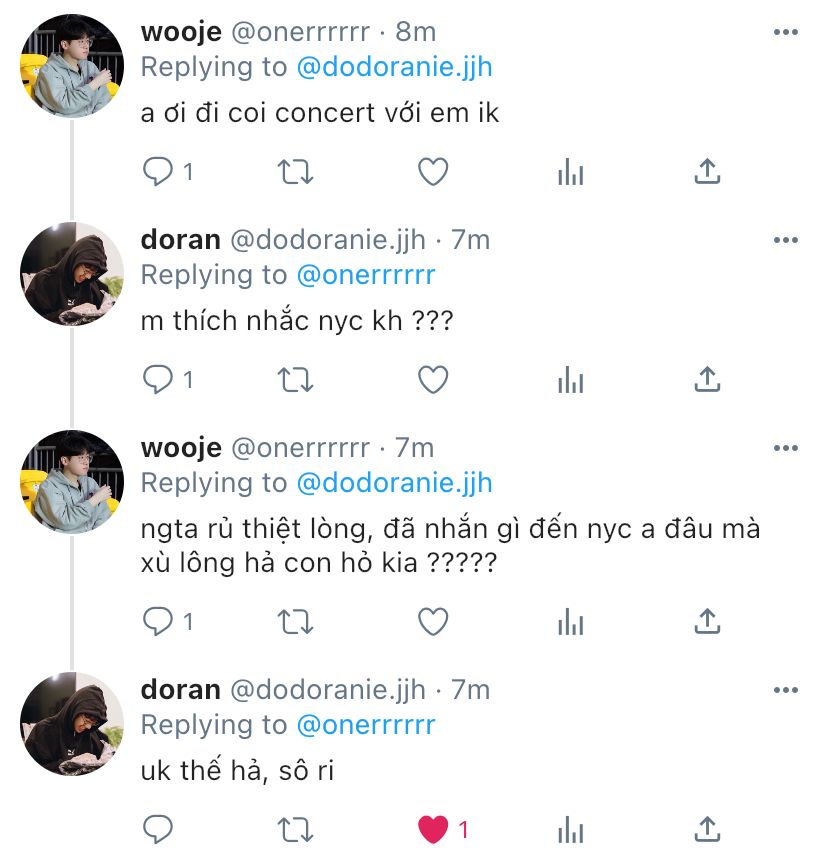
Task: Open wooje's profile picture on first tweet
Action: [x=72, y=66]
